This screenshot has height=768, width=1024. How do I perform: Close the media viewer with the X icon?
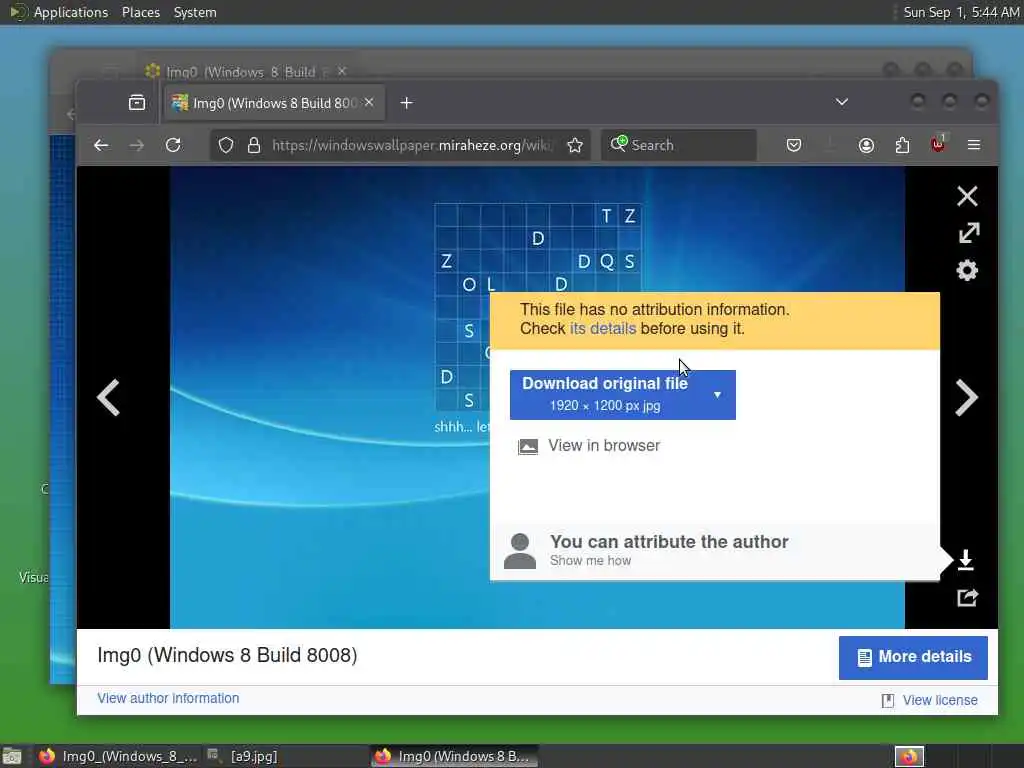(967, 196)
